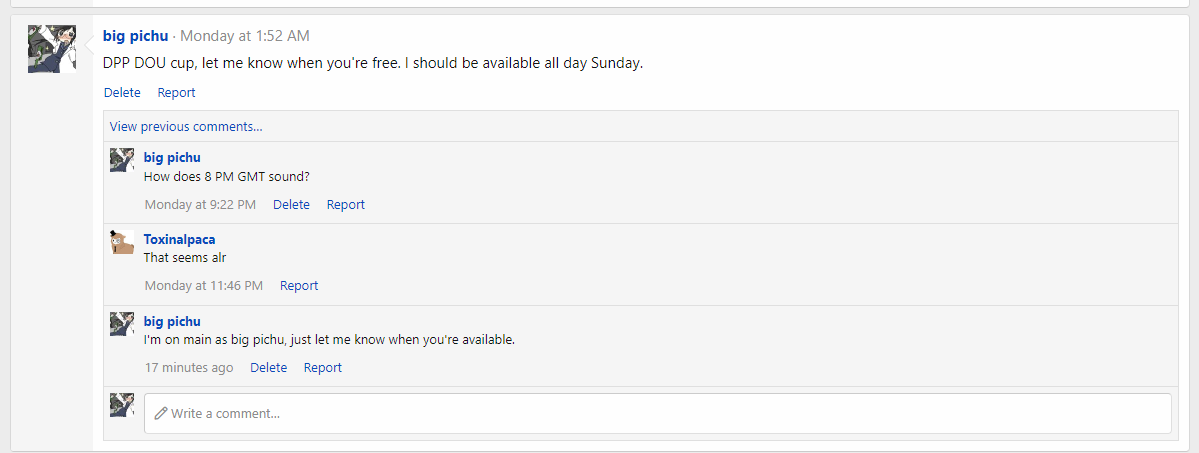Click avatar beside the 8 PM GMT comment

[x=122, y=160]
